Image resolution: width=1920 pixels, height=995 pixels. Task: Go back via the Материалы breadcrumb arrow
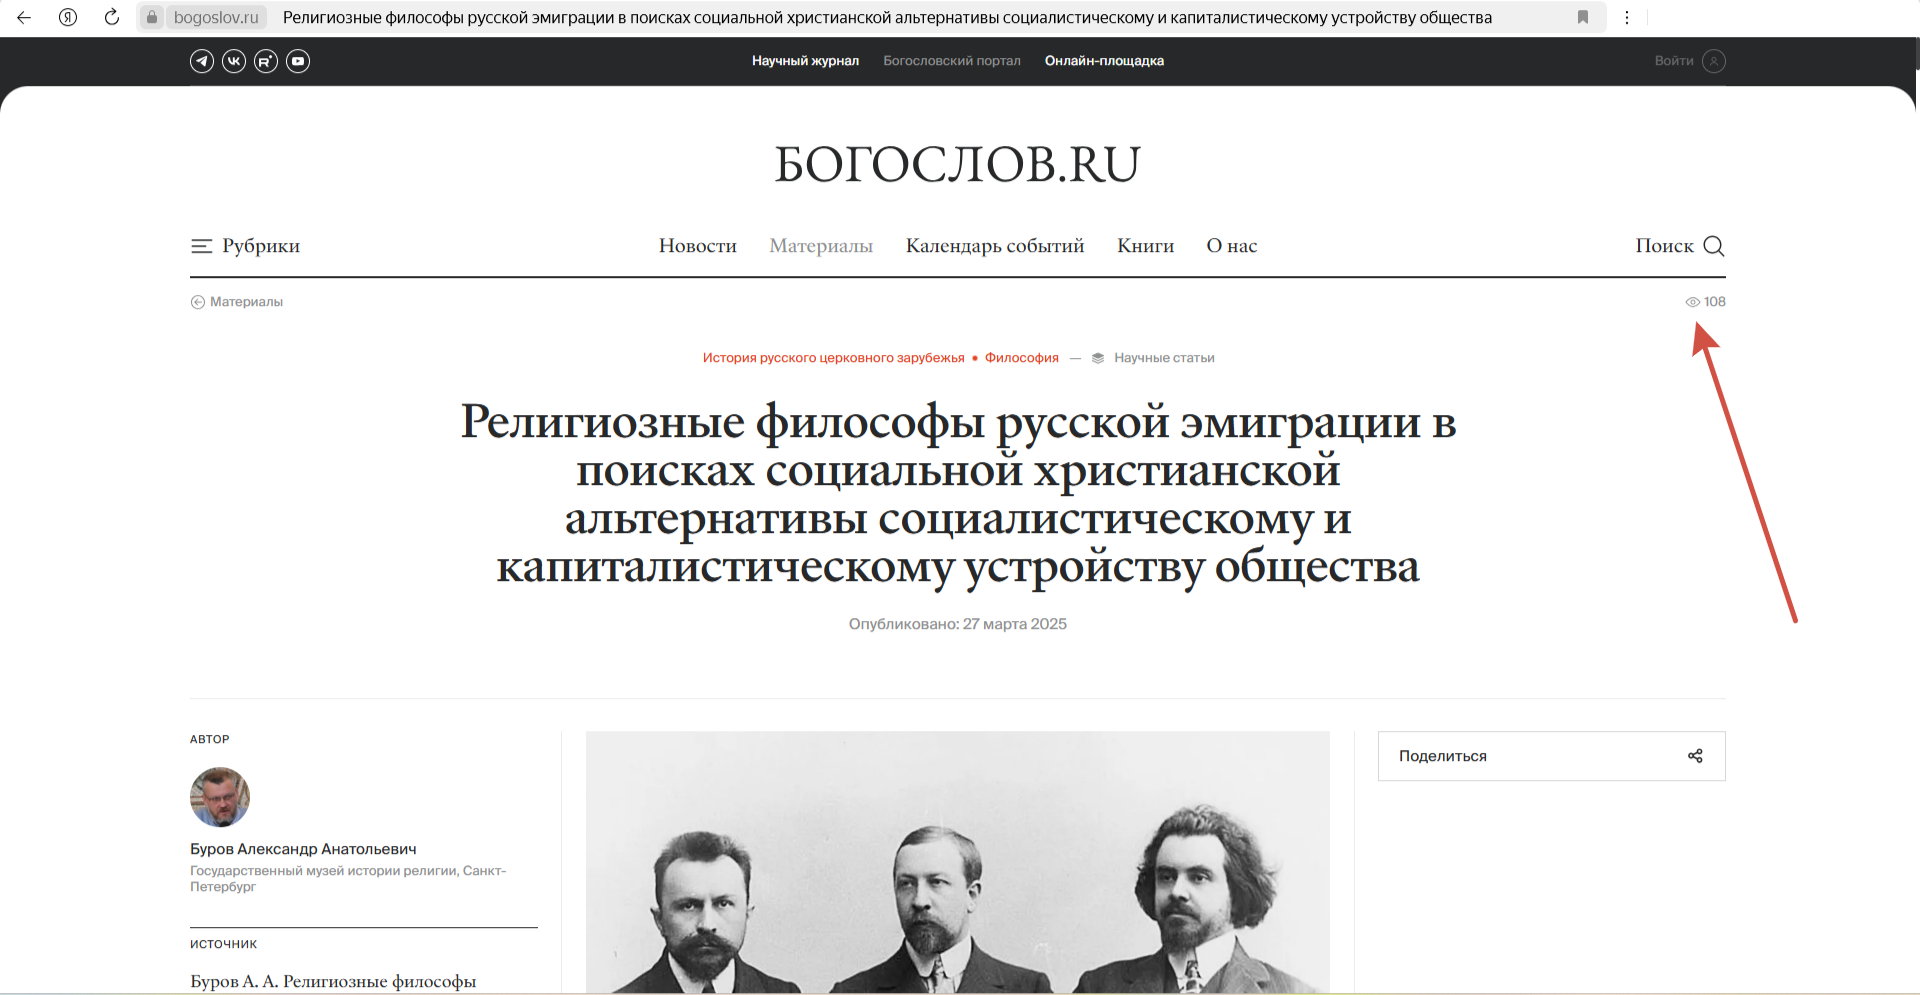pos(198,302)
